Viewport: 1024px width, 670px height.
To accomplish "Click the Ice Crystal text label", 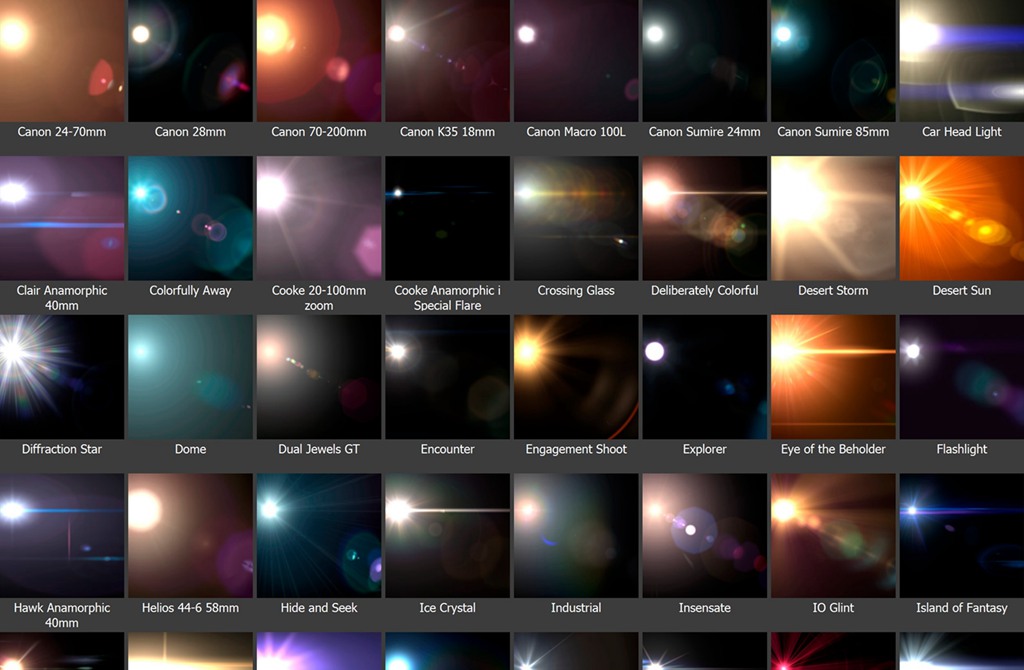I will click(447, 608).
